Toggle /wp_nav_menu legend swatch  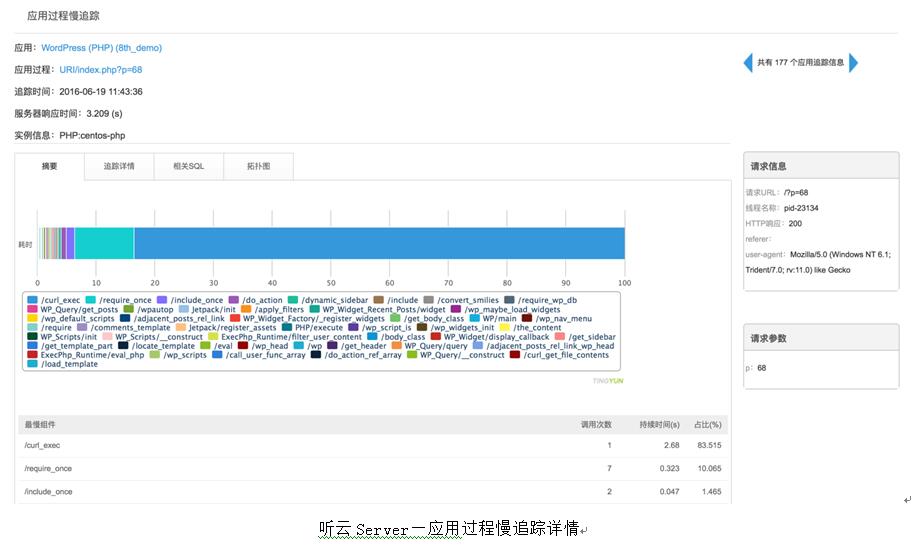pyautogui.click(x=527, y=319)
